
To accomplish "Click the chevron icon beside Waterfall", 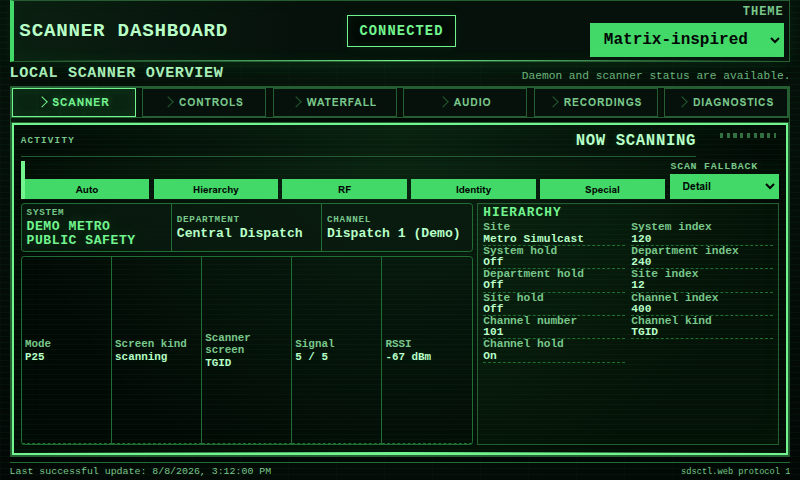I will [x=298, y=102].
